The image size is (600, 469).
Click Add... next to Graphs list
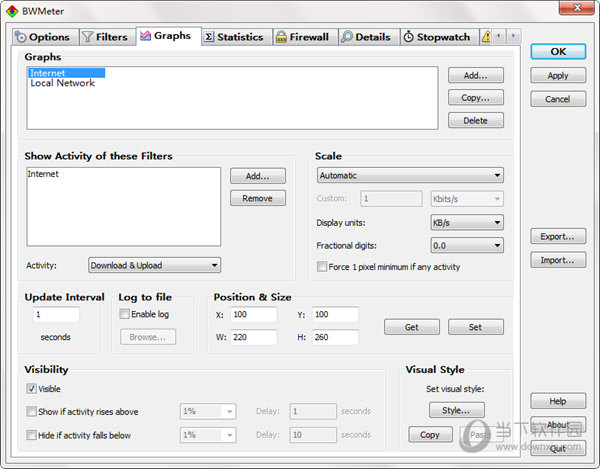pyautogui.click(x=476, y=75)
